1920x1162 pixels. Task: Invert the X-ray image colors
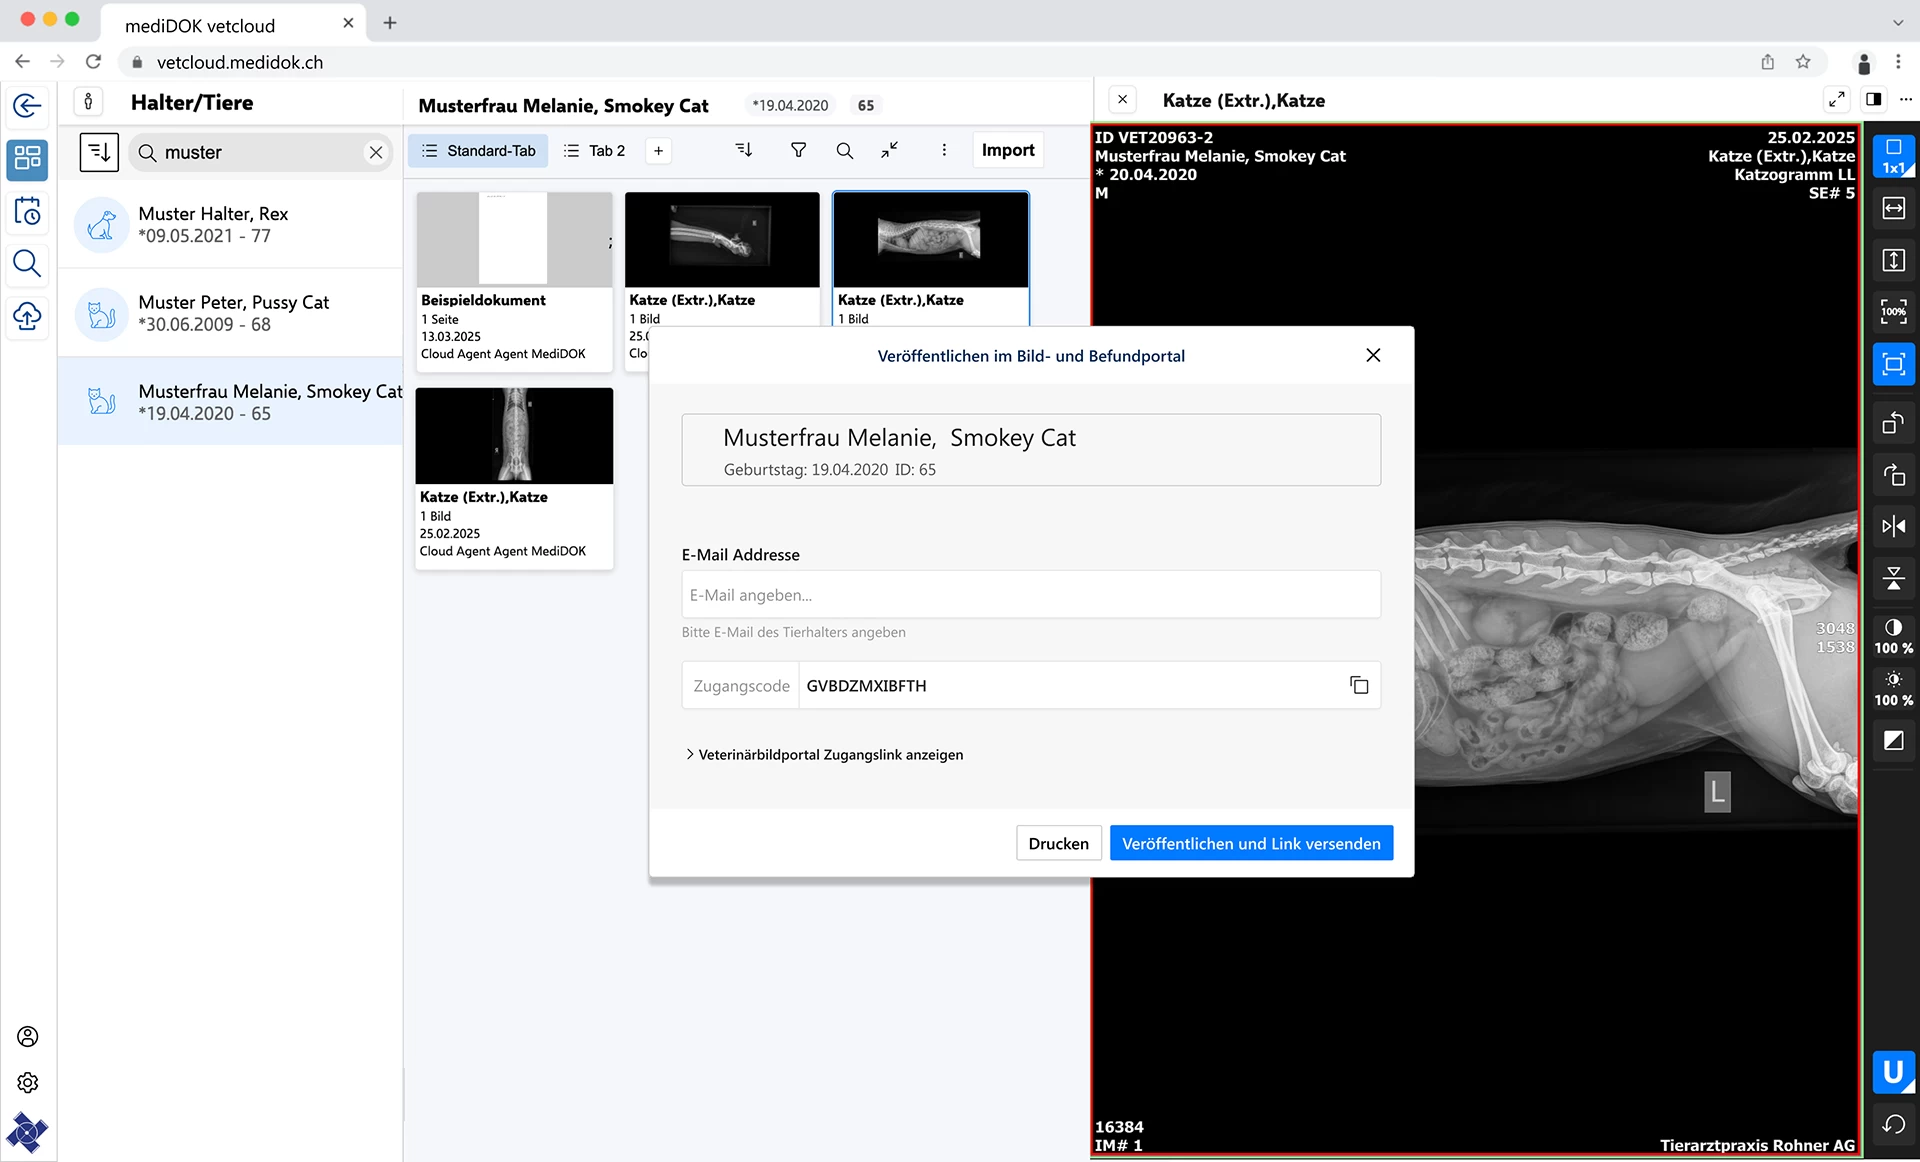pos(1894,741)
